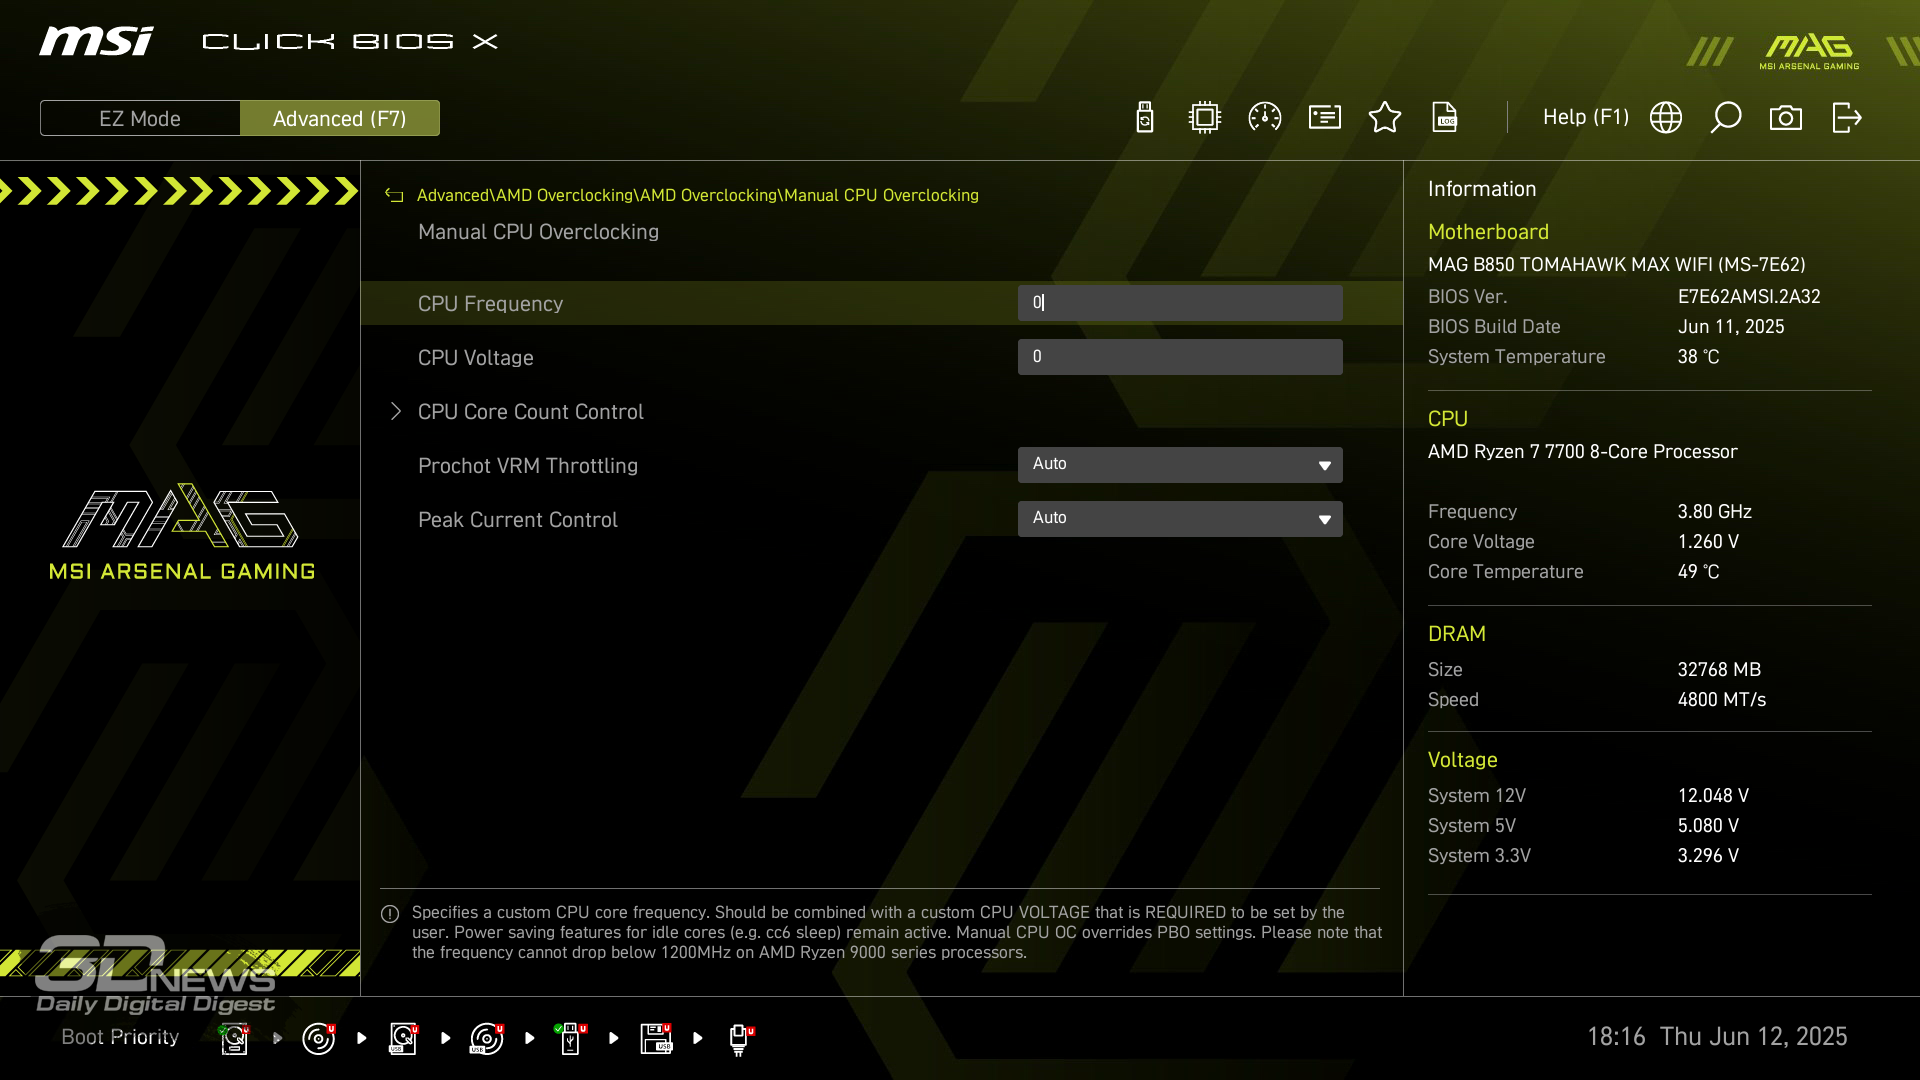This screenshot has width=1920, height=1080.
Task: Click the MSI logo
Action: click(x=96, y=41)
